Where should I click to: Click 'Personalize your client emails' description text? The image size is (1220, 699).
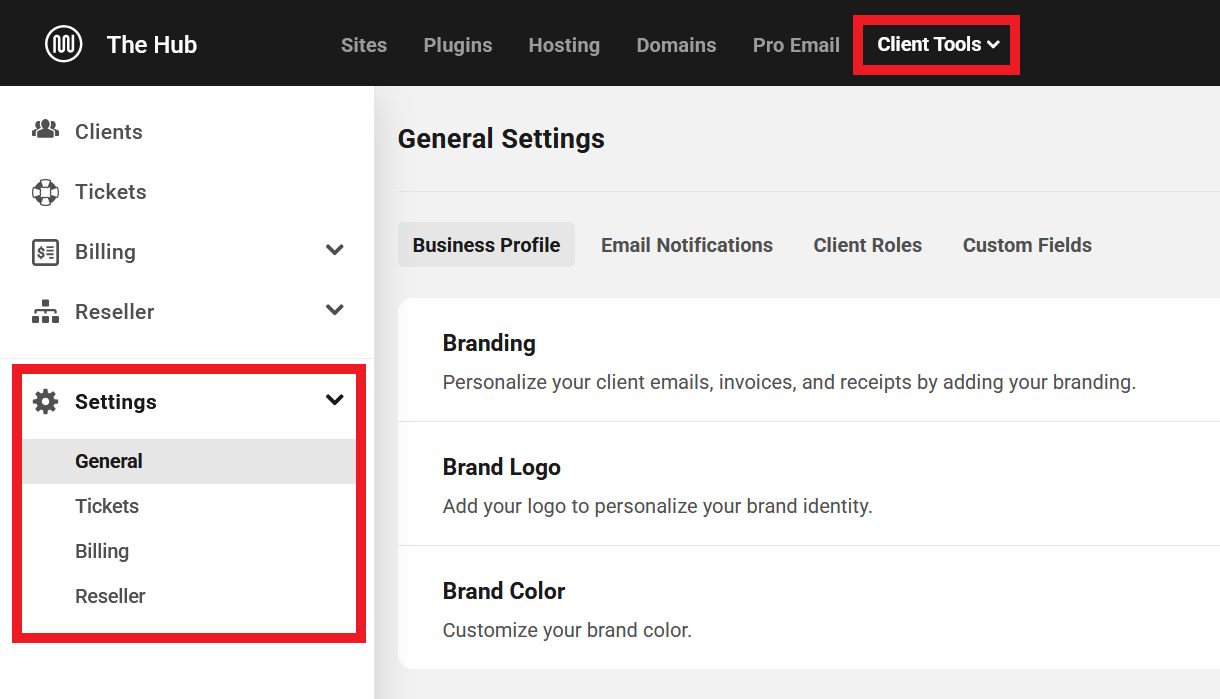coord(789,382)
